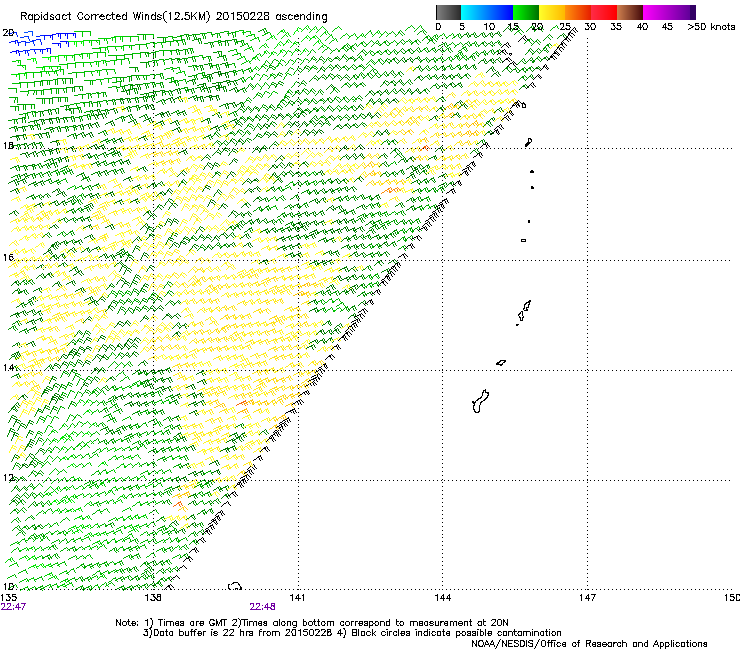The width and height of the screenshot is (740, 650).
Task: Click the '40' legend scale label
Action: (x=642, y=27)
